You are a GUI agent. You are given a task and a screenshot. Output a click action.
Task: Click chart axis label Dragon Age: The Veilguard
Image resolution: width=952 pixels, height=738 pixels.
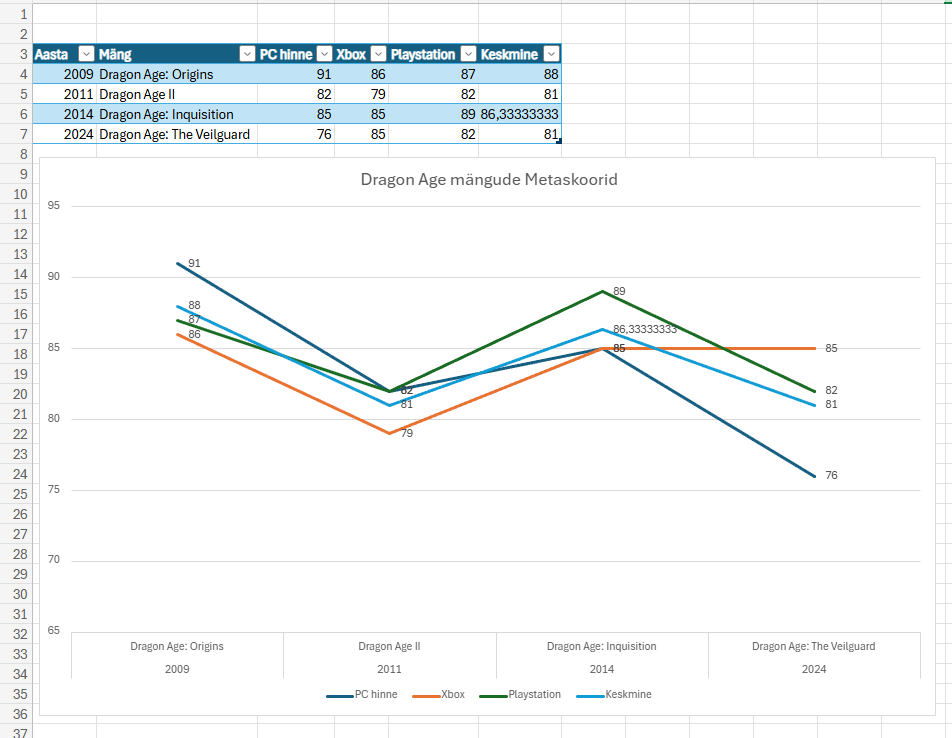(x=814, y=646)
